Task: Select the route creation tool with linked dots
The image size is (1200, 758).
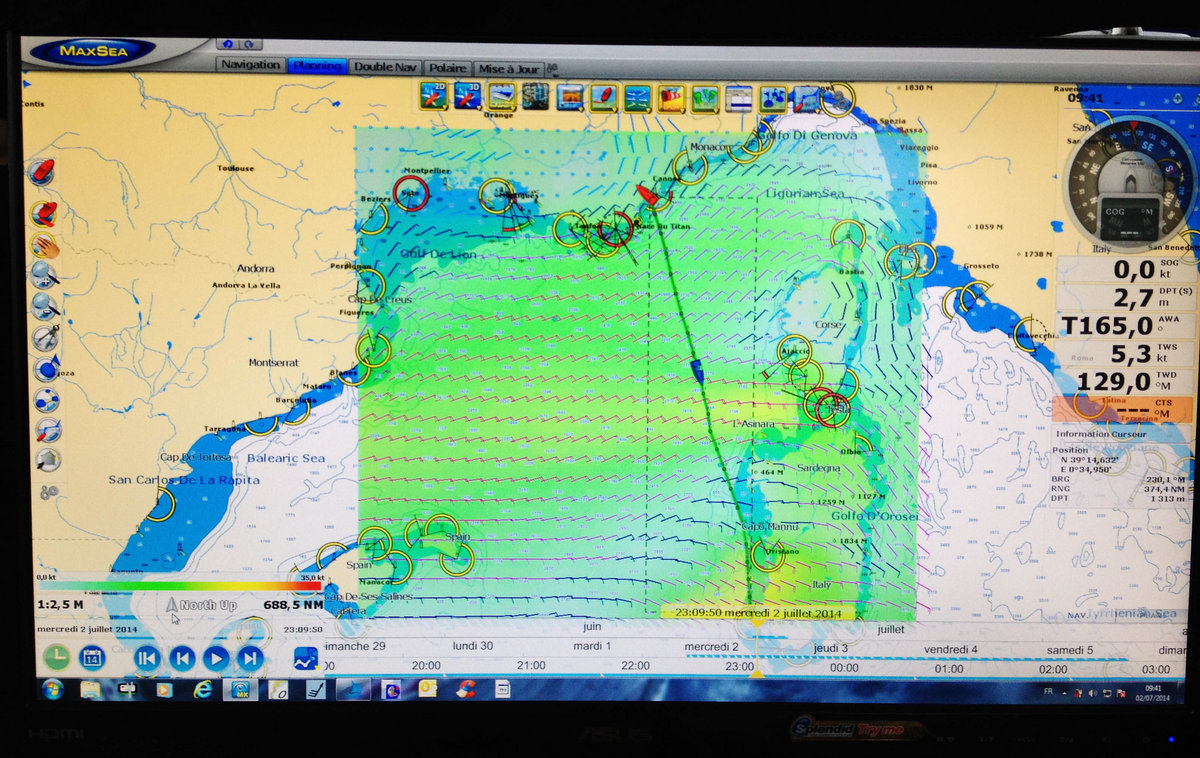Action: pyautogui.click(x=46, y=399)
